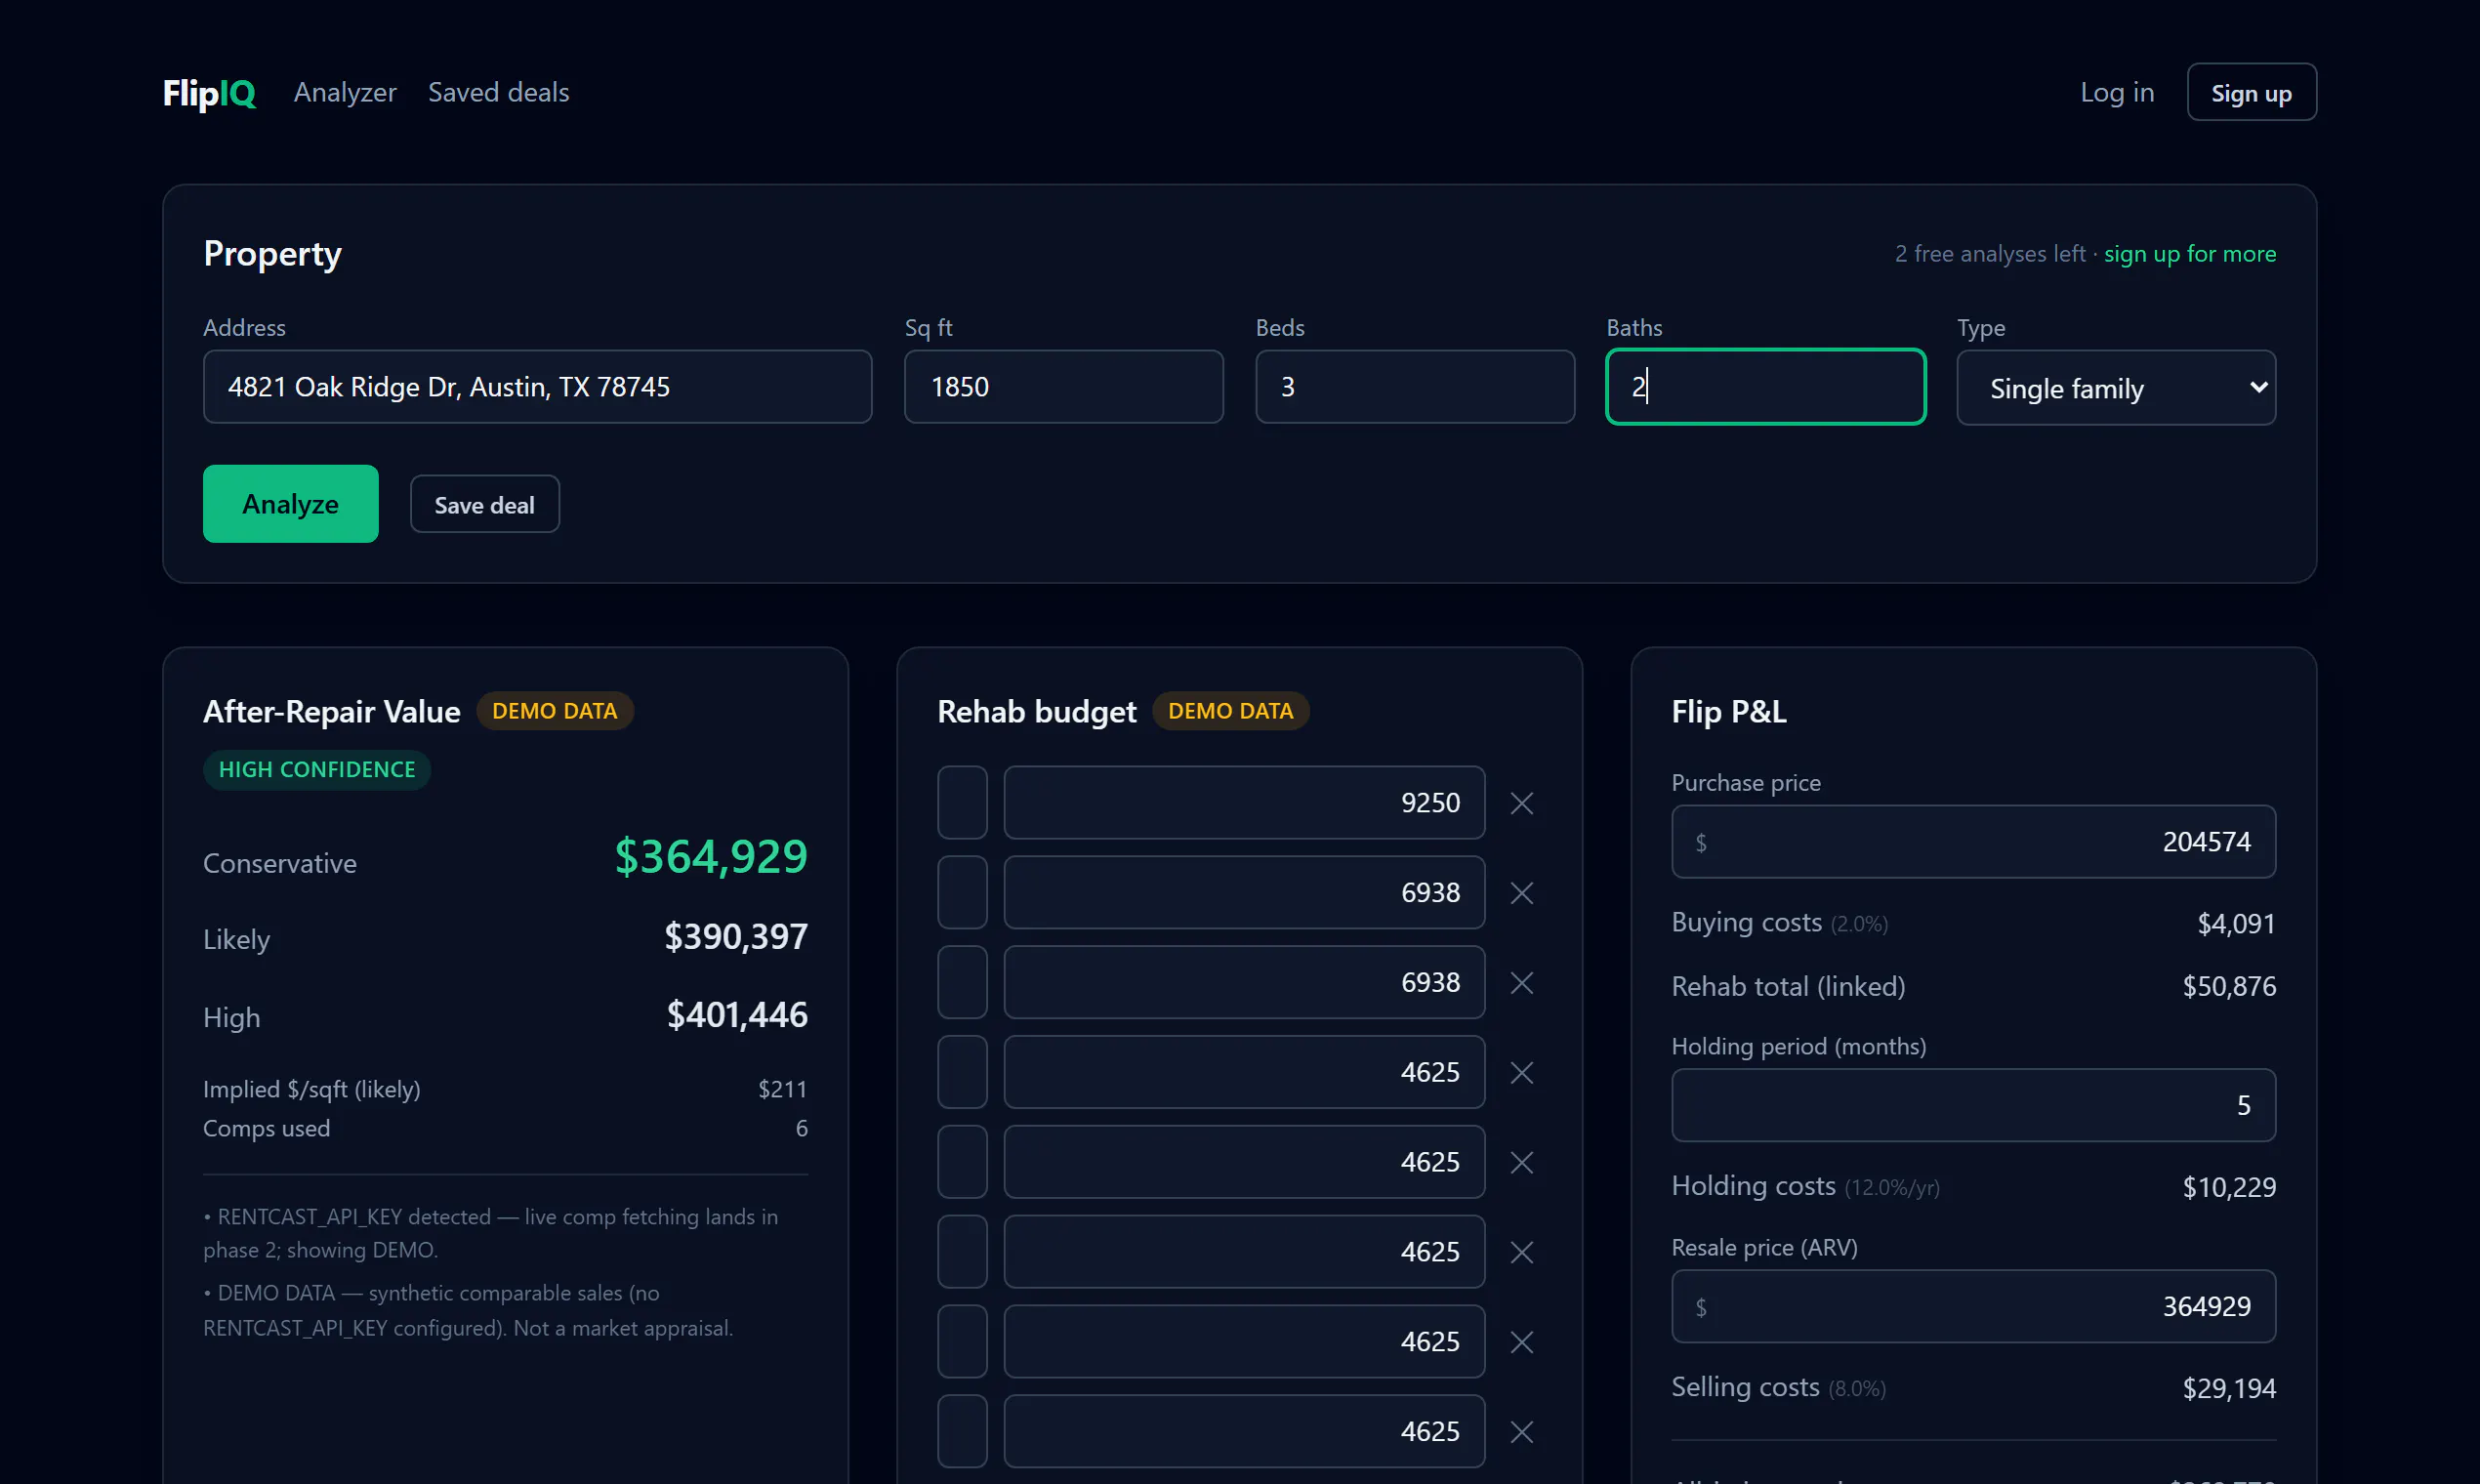Screen dimensions: 2480x1484
Task: Edit the Resale price (ARV) field
Action: (1973, 1306)
